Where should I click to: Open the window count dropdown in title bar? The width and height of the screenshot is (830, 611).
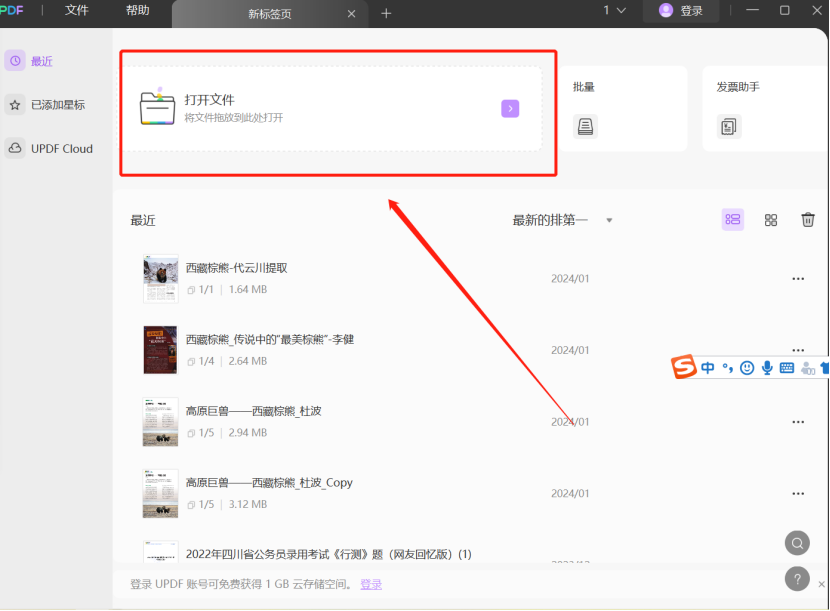614,11
